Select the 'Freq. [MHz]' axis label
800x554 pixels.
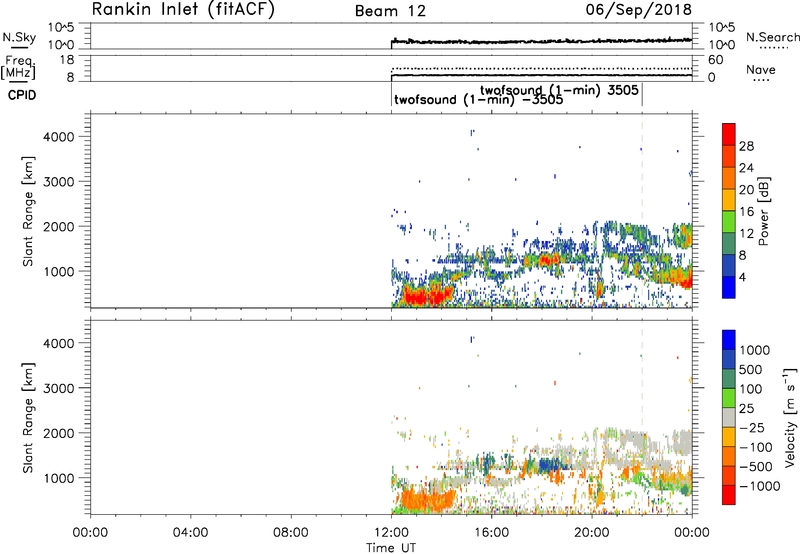click(x=19, y=67)
